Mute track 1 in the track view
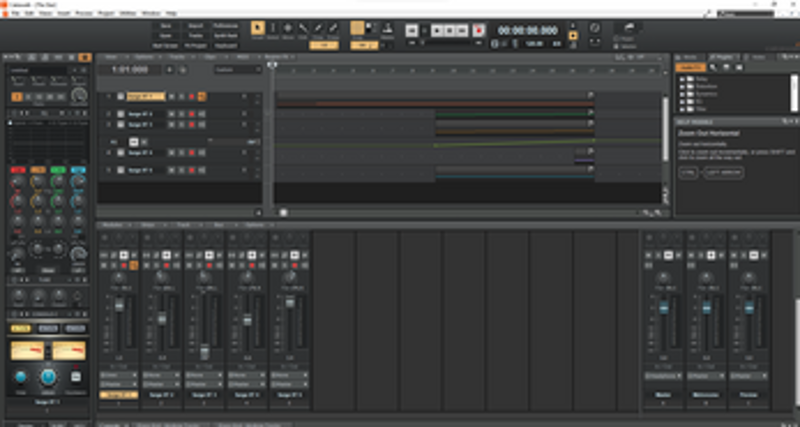 pyautogui.click(x=171, y=96)
